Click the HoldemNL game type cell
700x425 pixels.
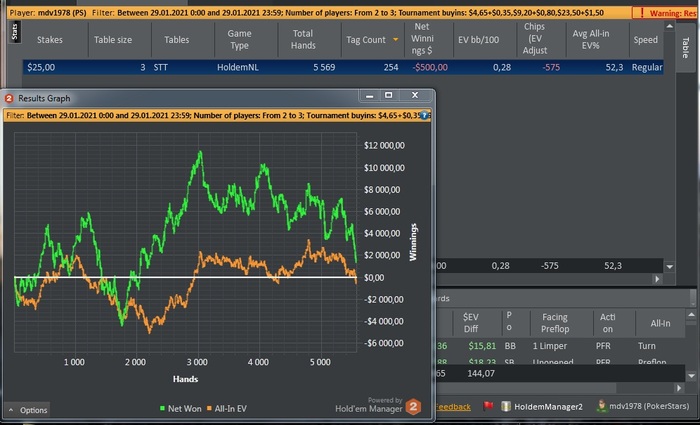click(238, 67)
